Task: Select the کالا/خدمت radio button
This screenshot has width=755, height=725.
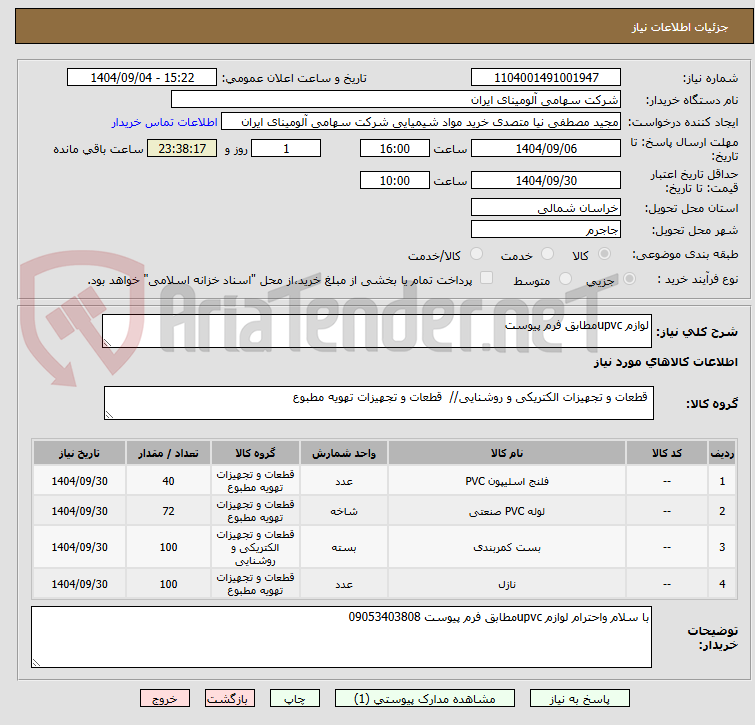Action: (x=476, y=254)
